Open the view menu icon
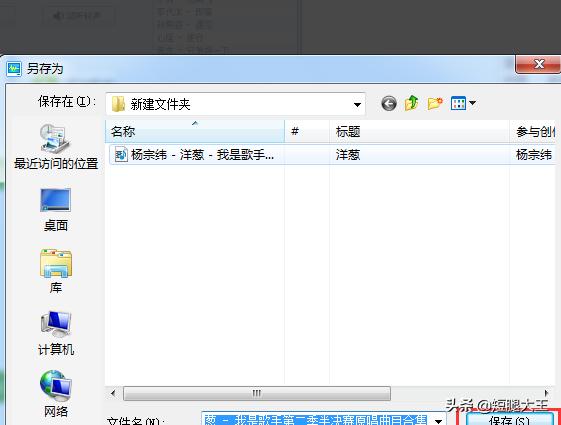 pos(458,103)
